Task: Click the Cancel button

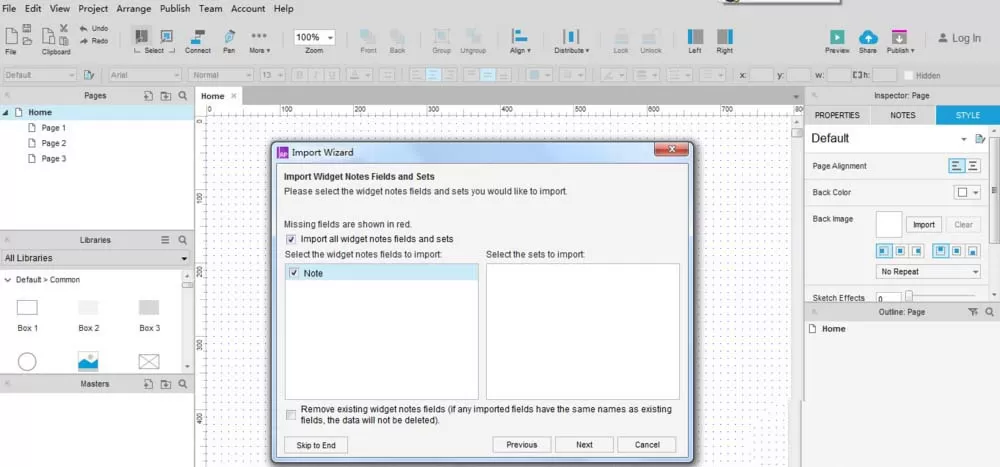Action: (647, 445)
